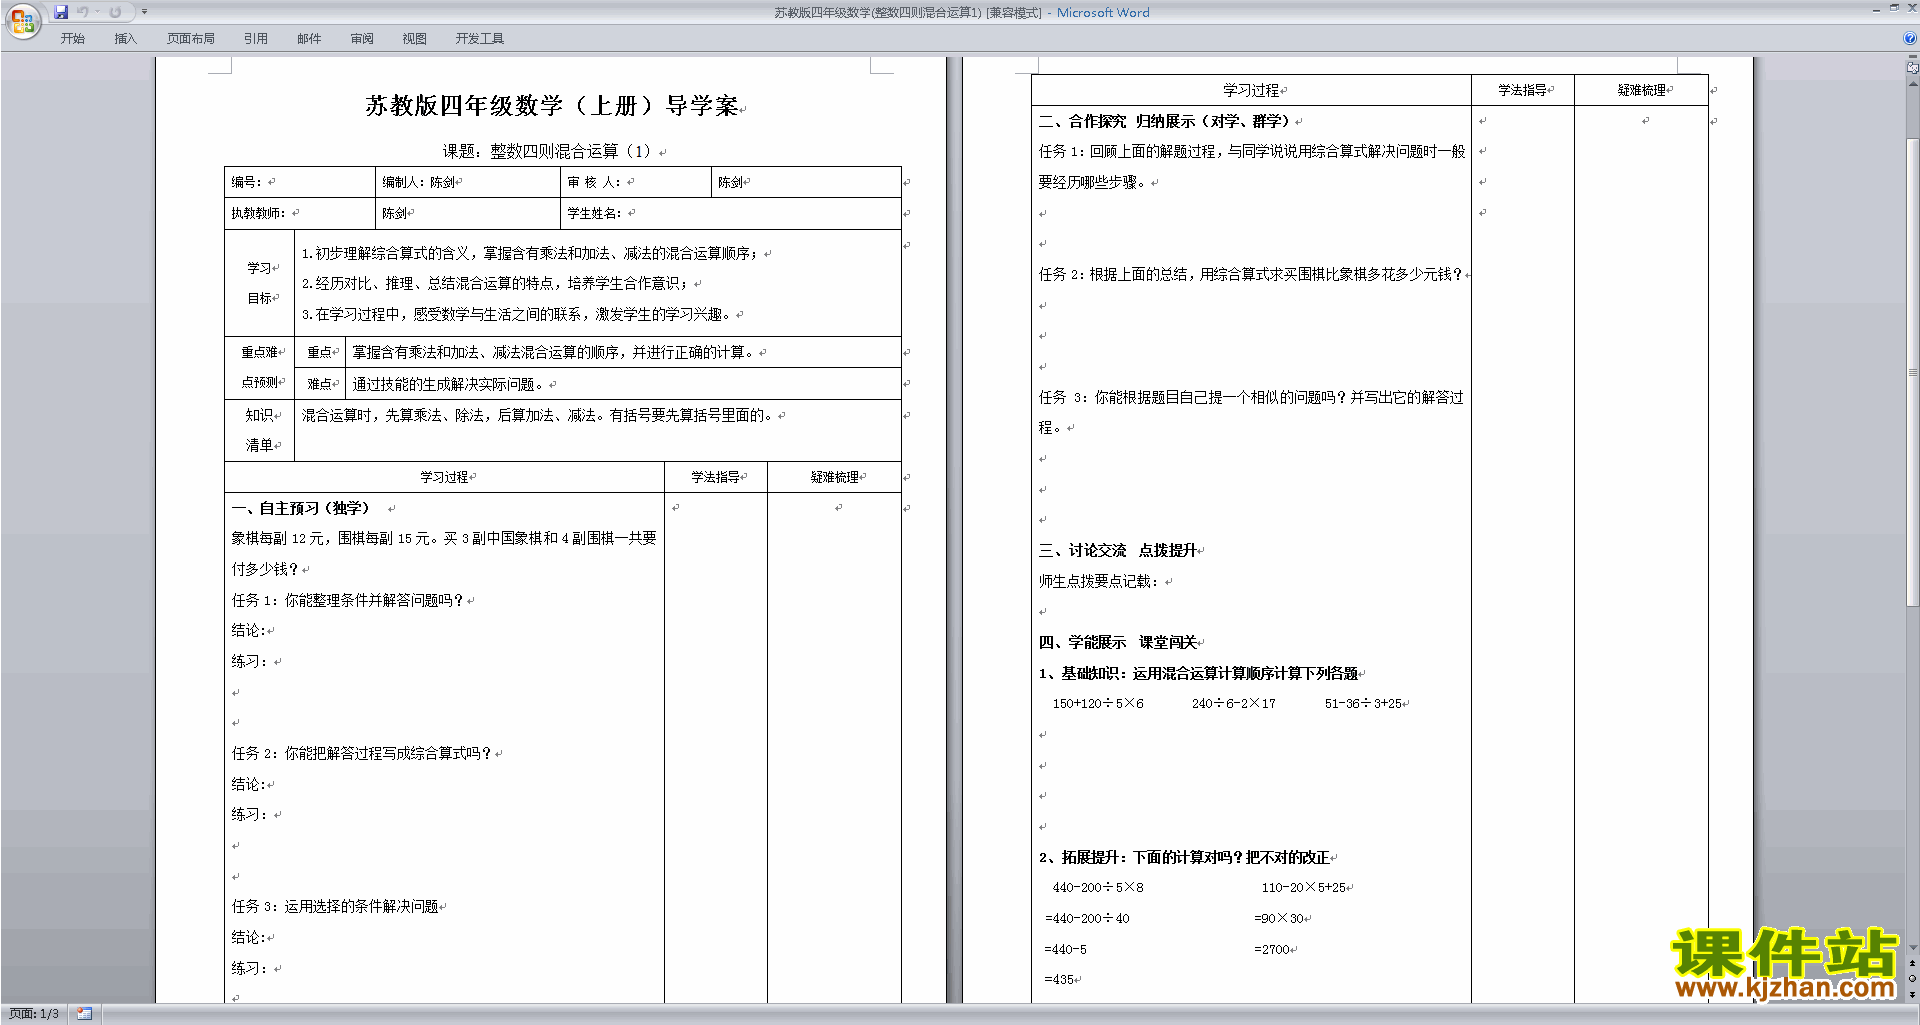Select the 邮件 ribbon tab

click(x=309, y=39)
